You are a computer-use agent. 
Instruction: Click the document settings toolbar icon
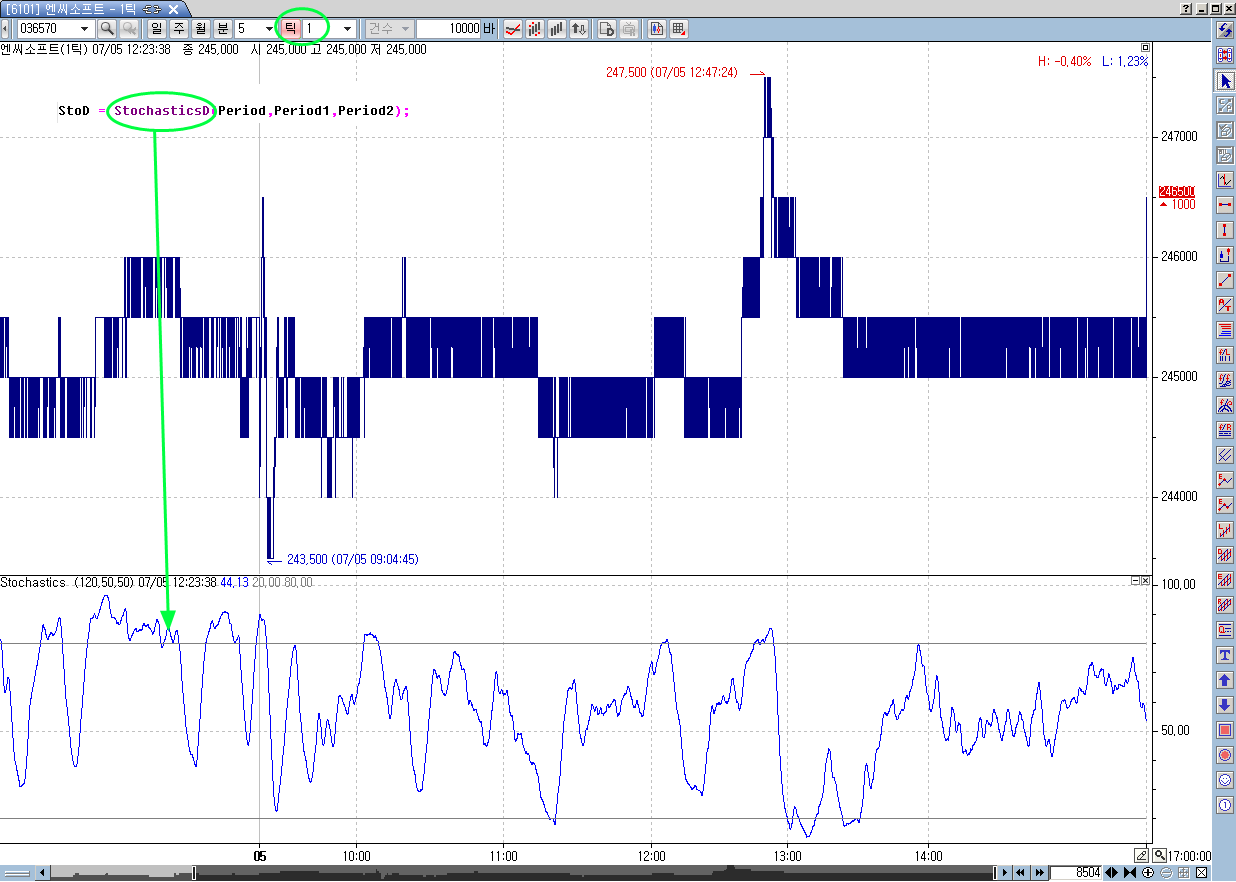pyautogui.click(x=607, y=29)
